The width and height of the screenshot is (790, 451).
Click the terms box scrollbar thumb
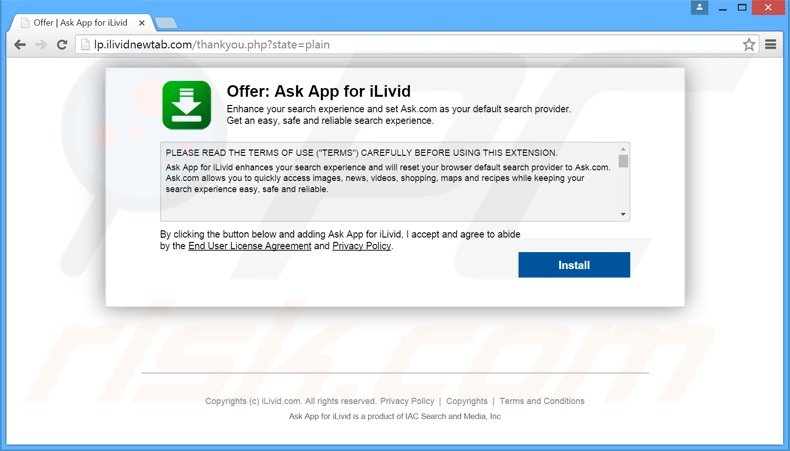623,161
